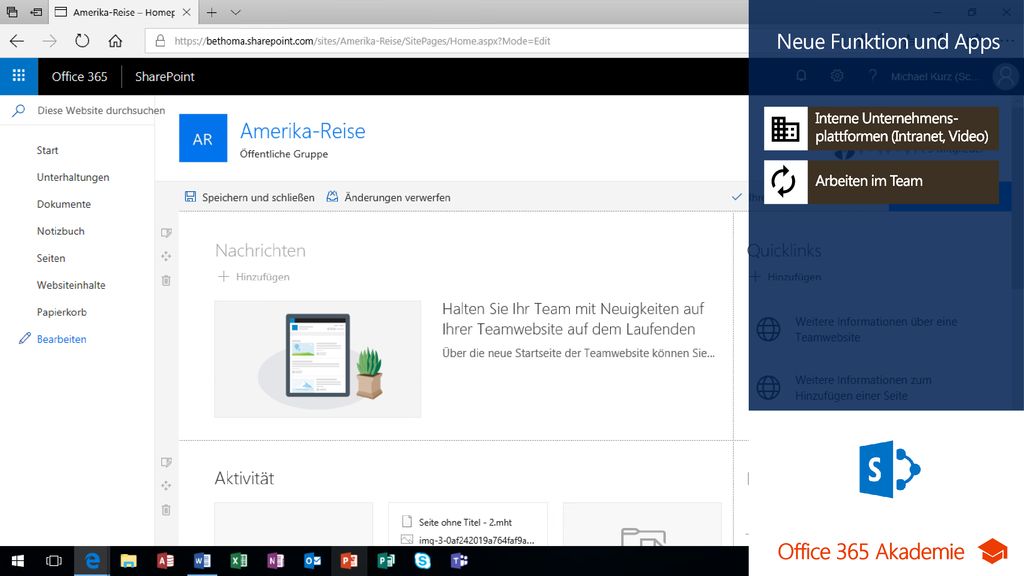
Task: Focus the Diese Website durchsuchen search box
Action: [101, 110]
